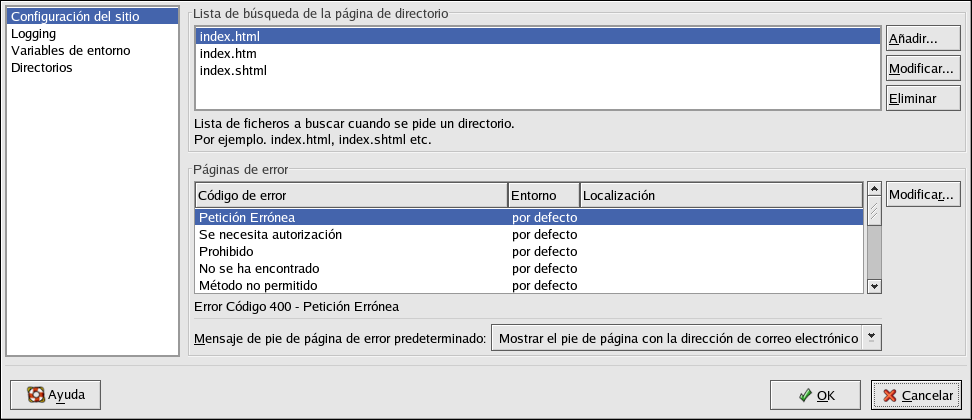
Task: Select index.htm list entry
Action: click(229, 54)
